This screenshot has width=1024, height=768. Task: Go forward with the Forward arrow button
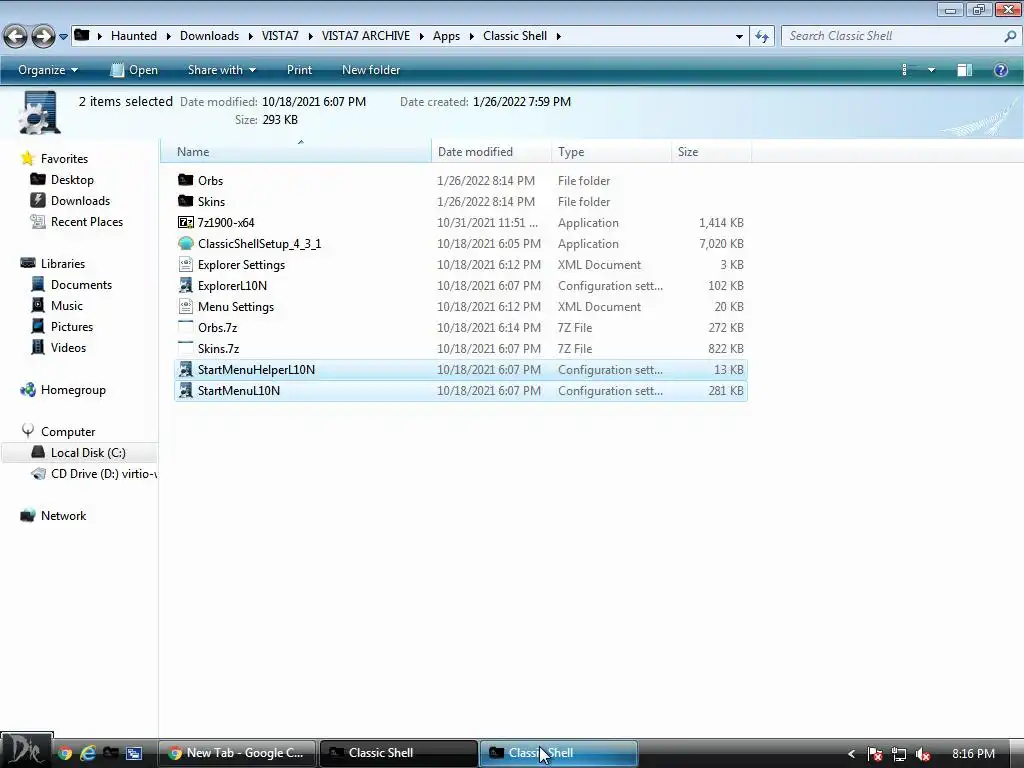pyautogui.click(x=43, y=36)
